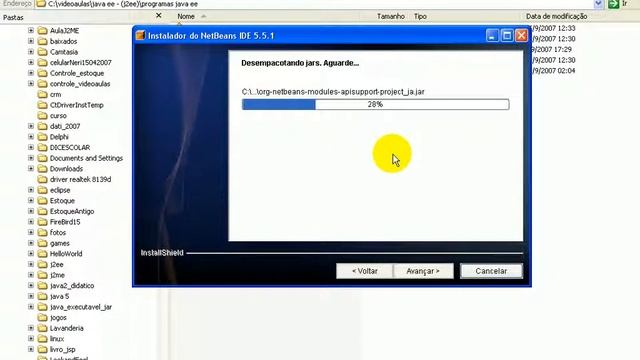Click the apisupport-project_ja.jar file path text
This screenshot has height=360, width=640.
tap(333, 92)
